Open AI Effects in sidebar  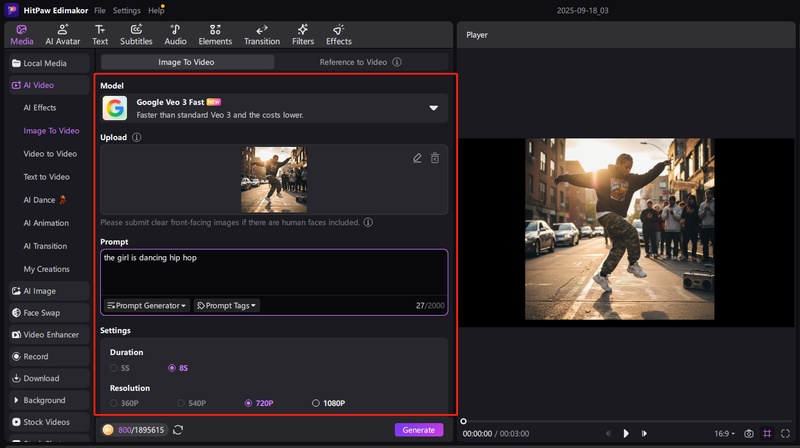pos(40,108)
